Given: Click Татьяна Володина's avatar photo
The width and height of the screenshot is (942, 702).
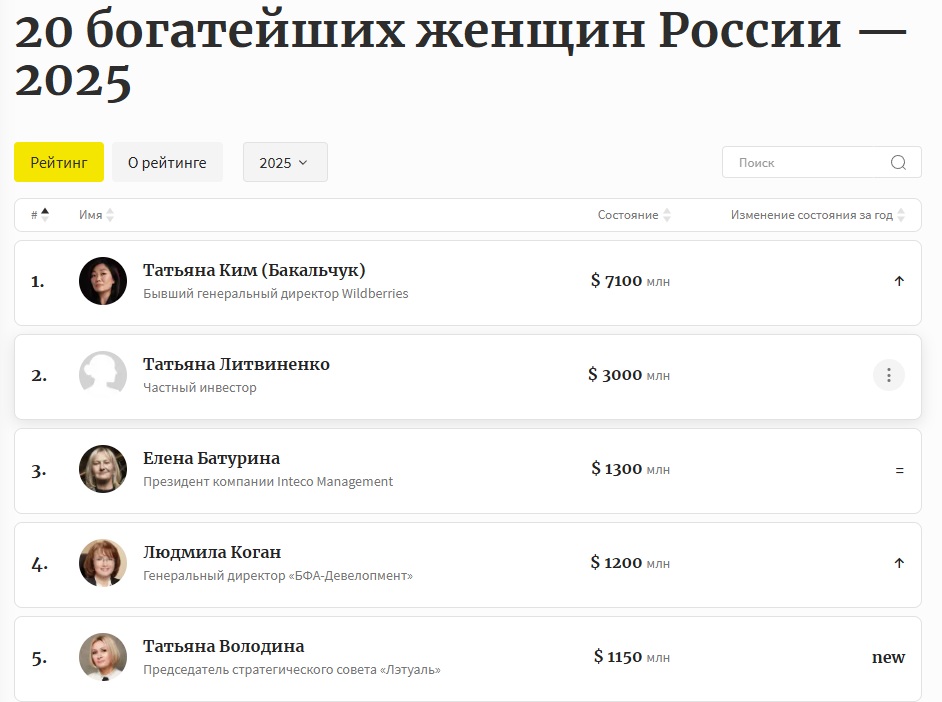Looking at the screenshot, I should (x=103, y=657).
